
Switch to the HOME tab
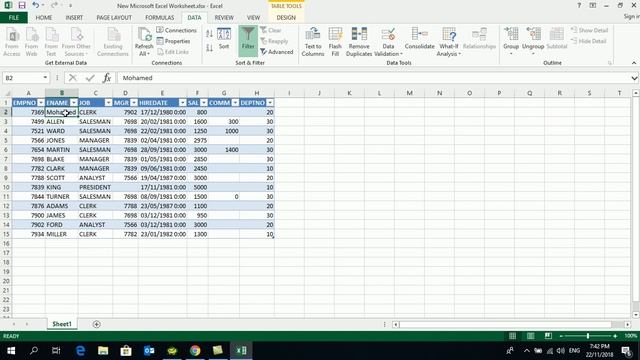pyautogui.click(x=44, y=18)
